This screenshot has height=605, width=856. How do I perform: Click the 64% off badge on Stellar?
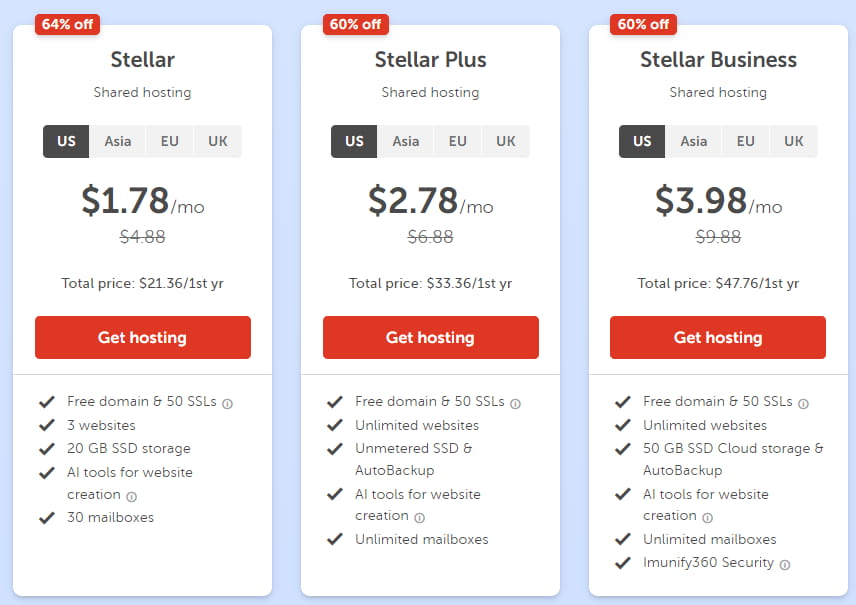67,24
